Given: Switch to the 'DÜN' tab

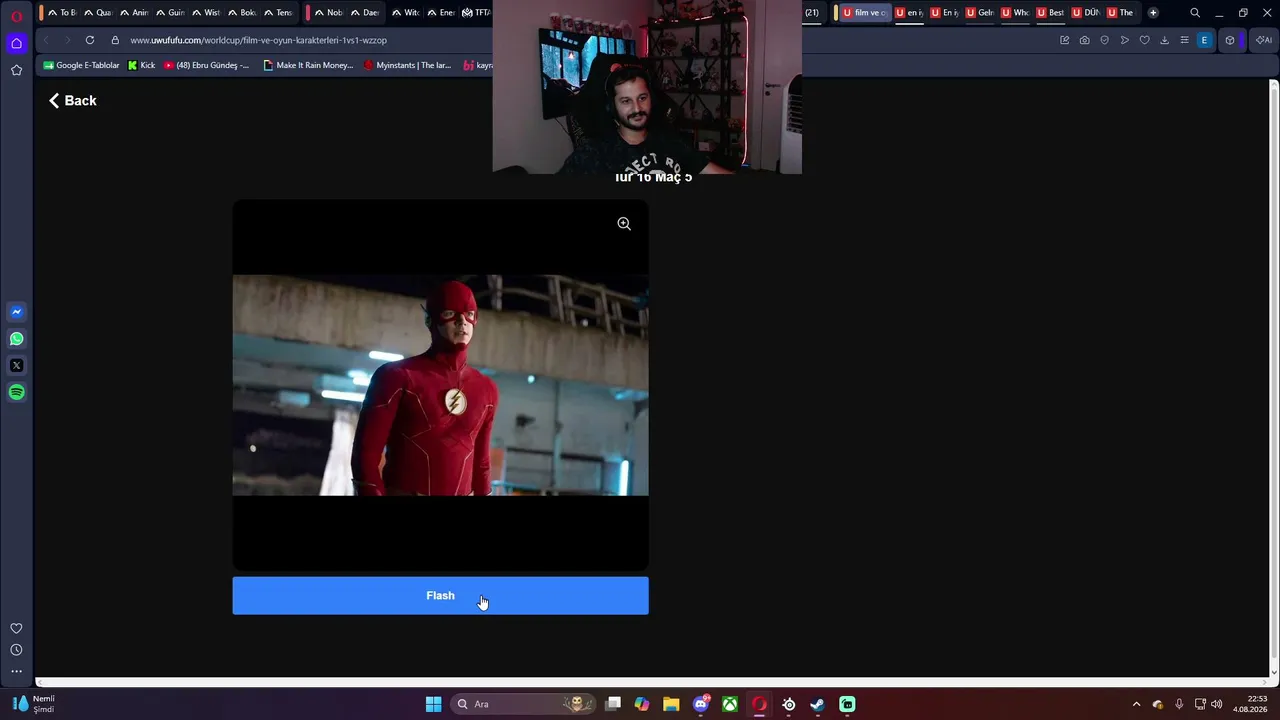Looking at the screenshot, I should pyautogui.click(x=1085, y=13).
